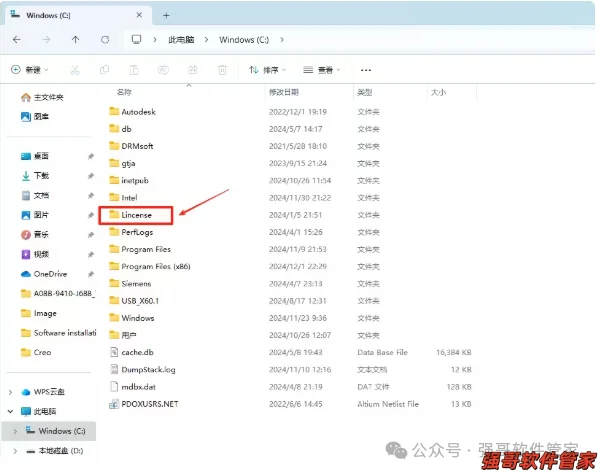Select Creo folder in sidebar
This screenshot has width=598, height=474.
click(36, 352)
